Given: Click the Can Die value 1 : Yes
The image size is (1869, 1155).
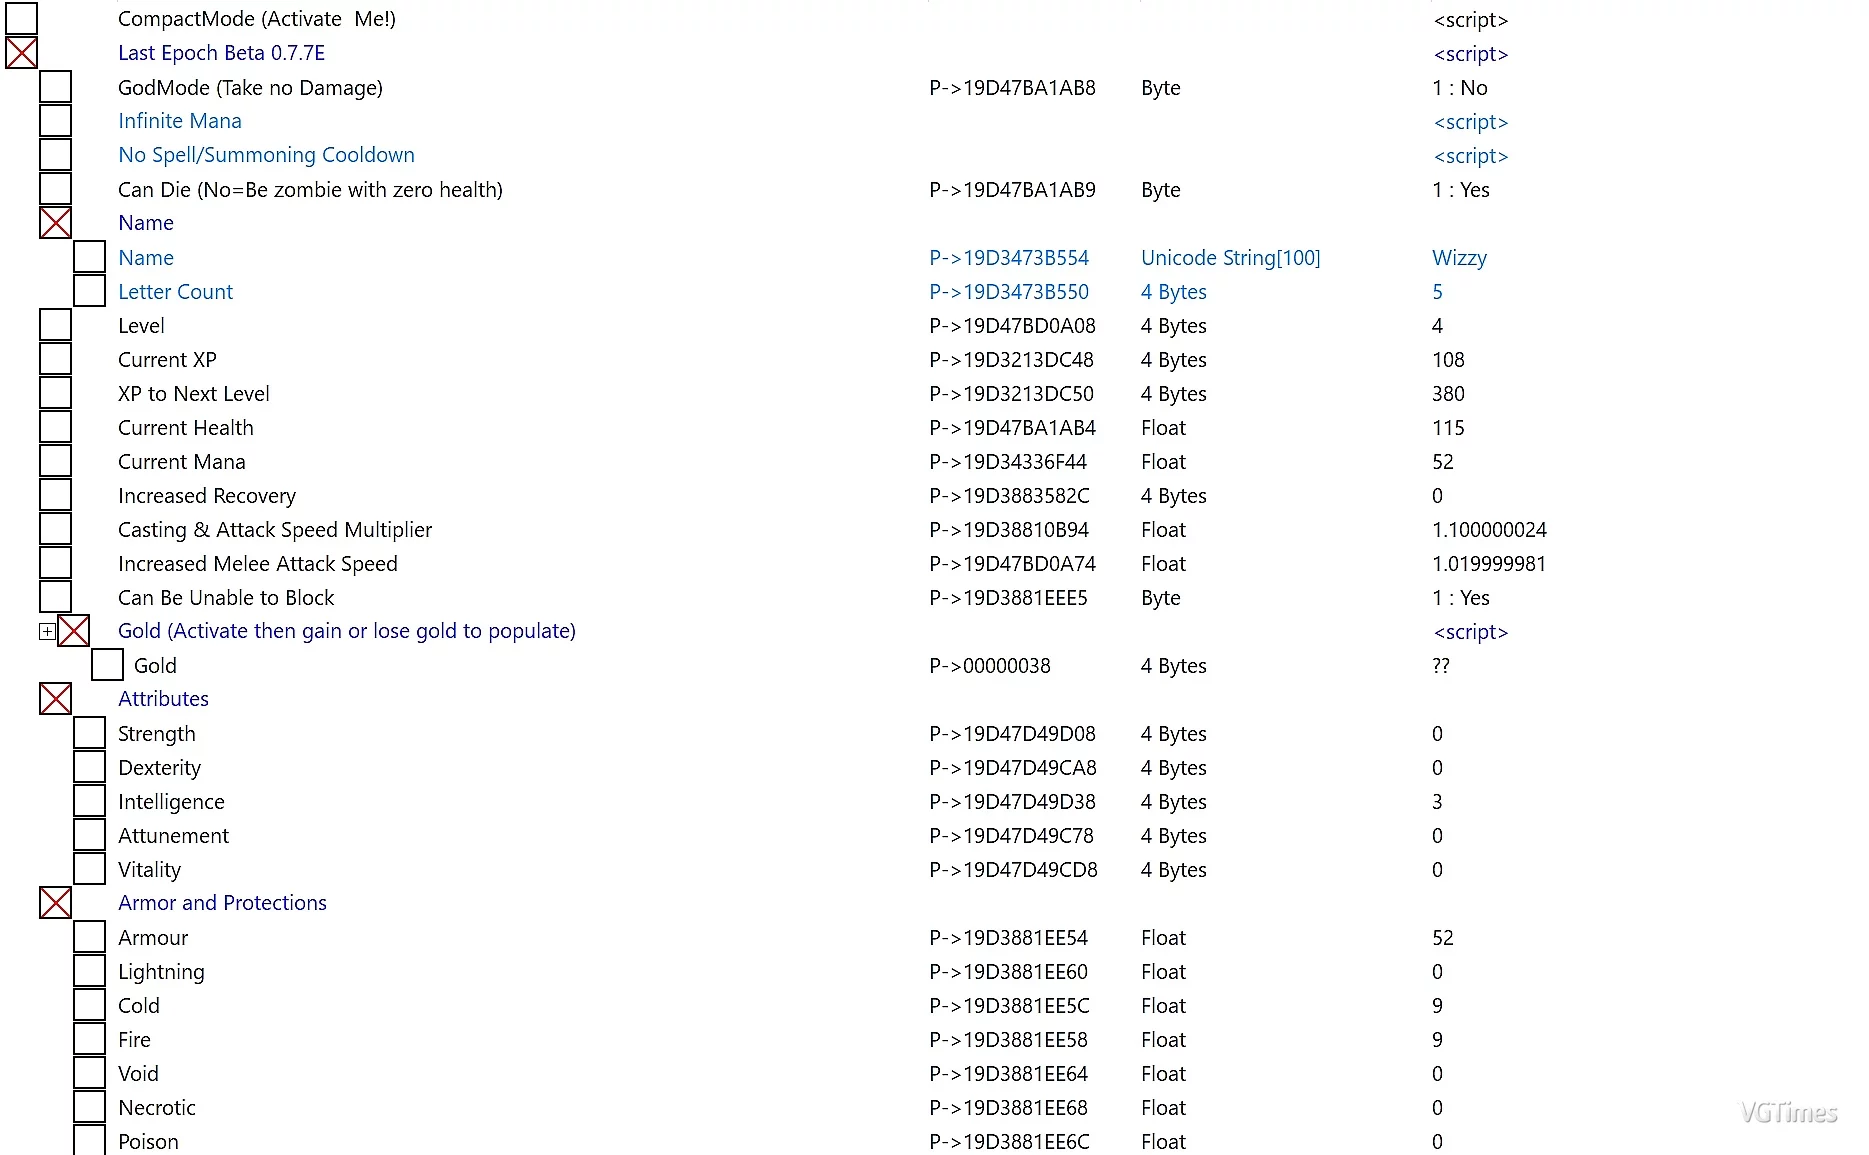Looking at the screenshot, I should (1461, 190).
